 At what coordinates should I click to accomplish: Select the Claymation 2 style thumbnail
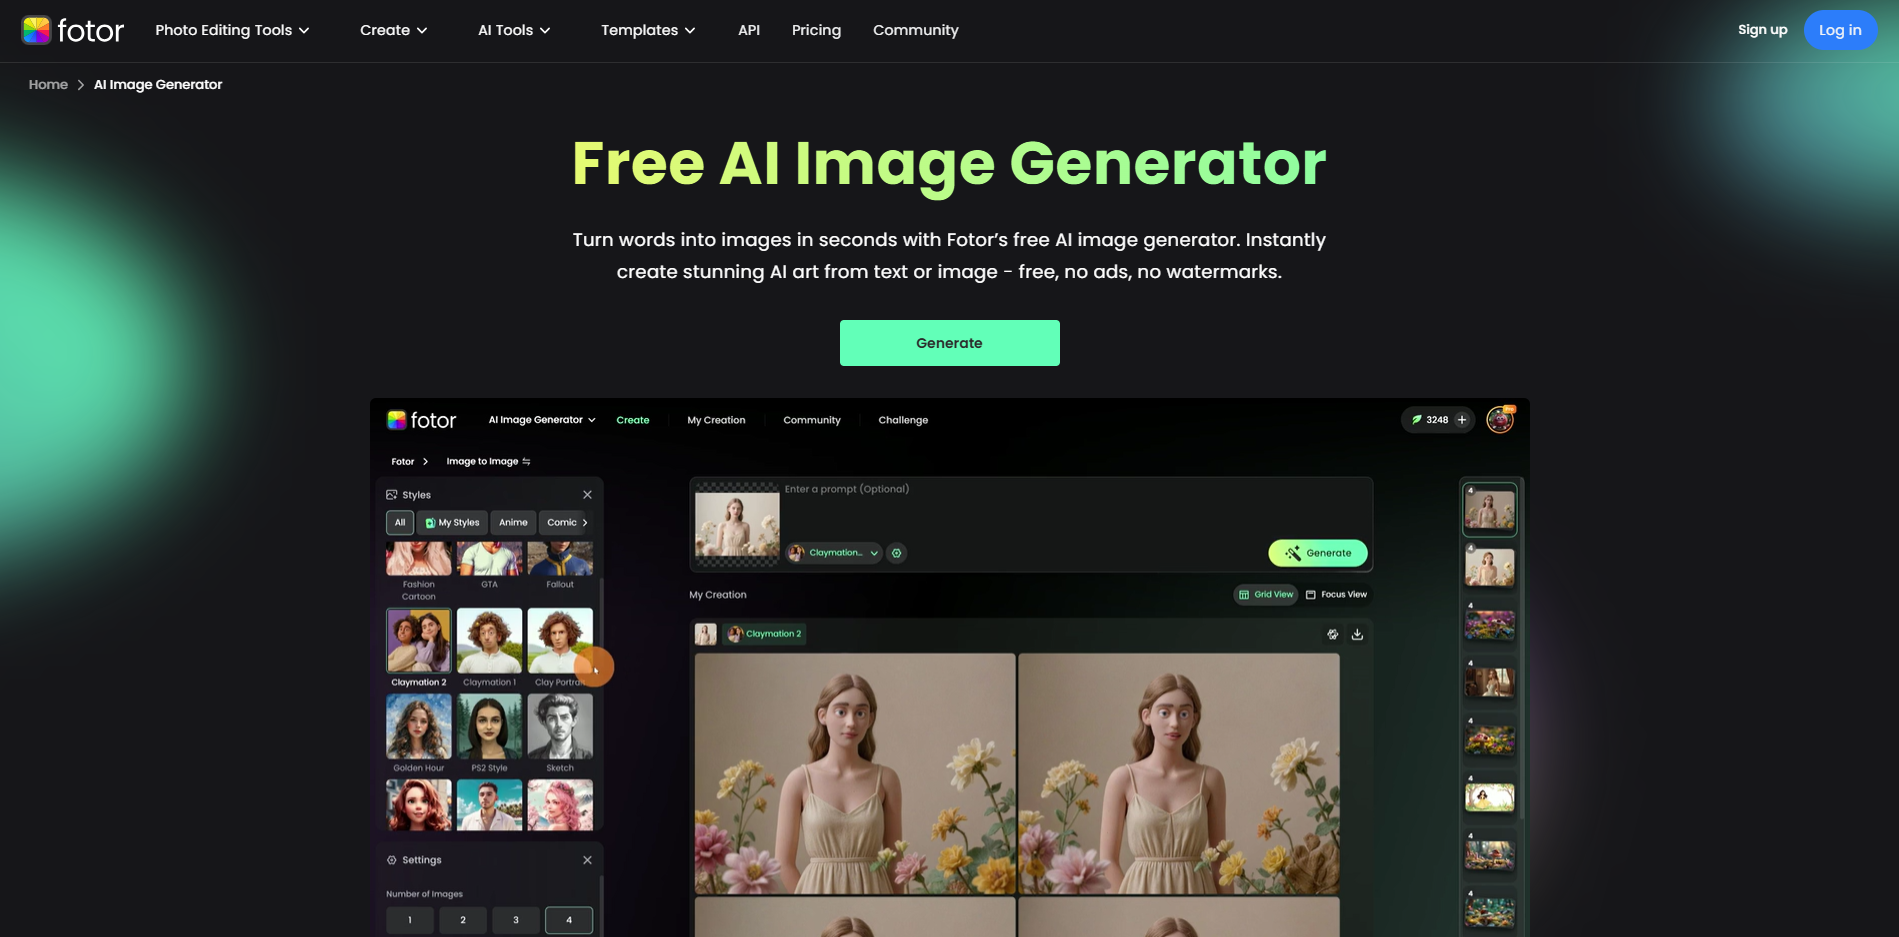point(419,641)
